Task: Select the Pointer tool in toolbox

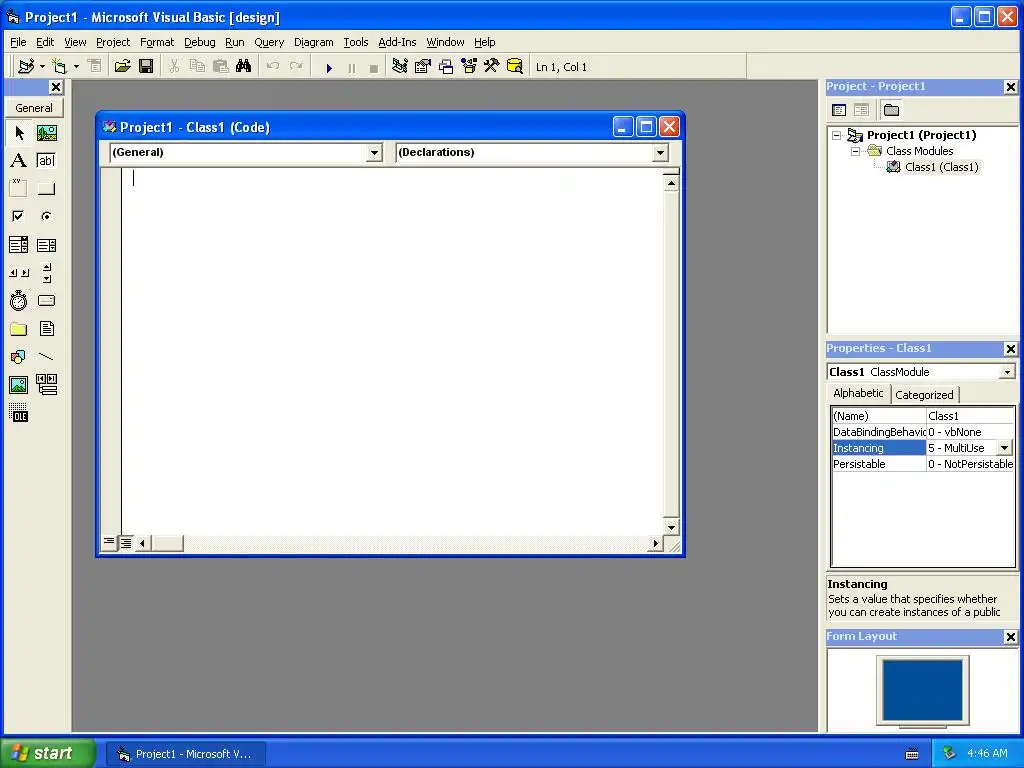Action: [x=19, y=133]
